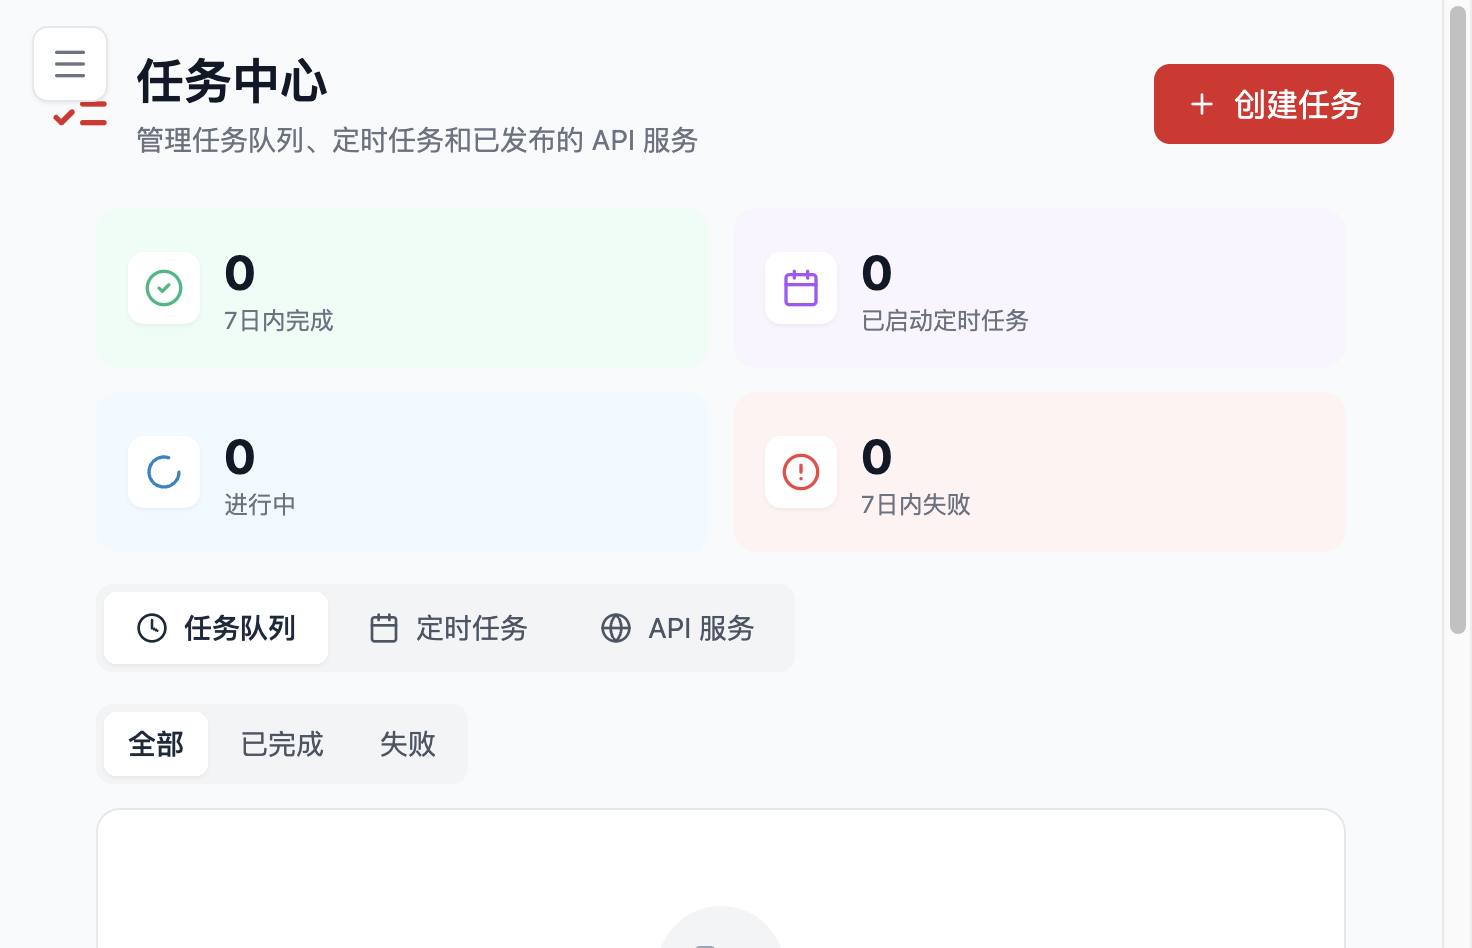Click the 7日内完成 statistics card
1472x948 pixels.
[402, 288]
